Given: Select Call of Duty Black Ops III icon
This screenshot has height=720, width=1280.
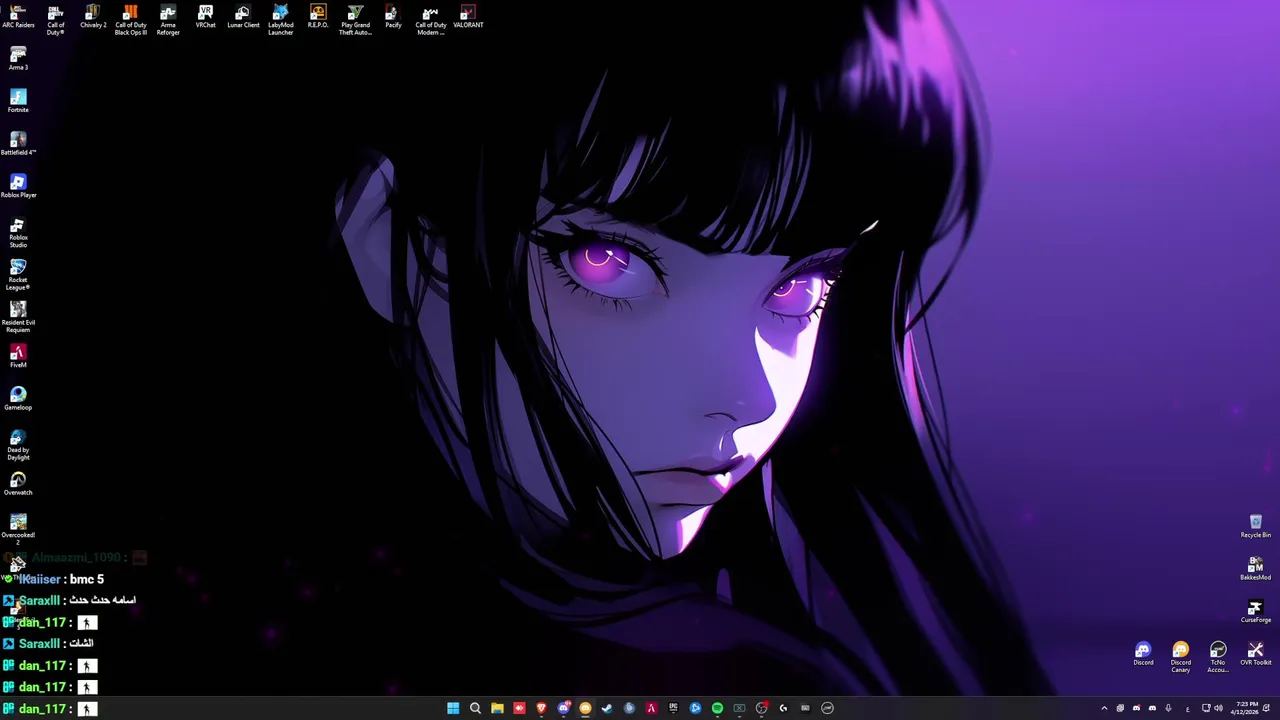Looking at the screenshot, I should 130,20.
